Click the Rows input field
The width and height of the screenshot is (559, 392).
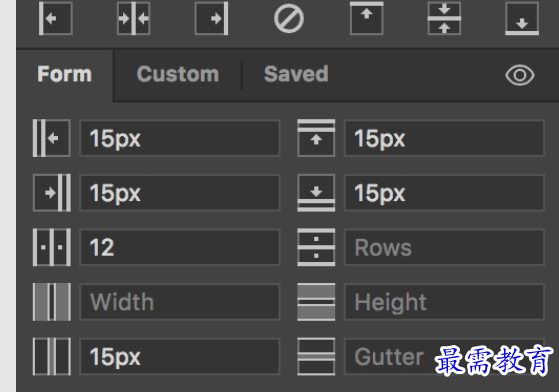pyautogui.click(x=444, y=247)
